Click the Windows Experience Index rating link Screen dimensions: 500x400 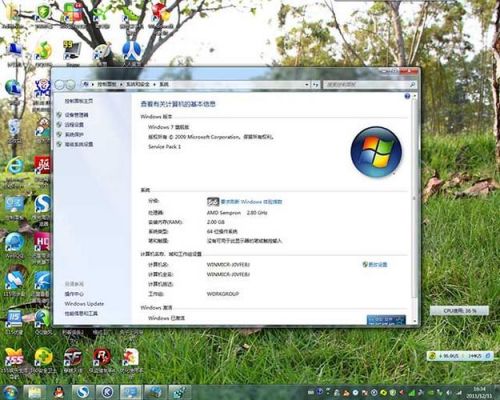tap(252, 202)
